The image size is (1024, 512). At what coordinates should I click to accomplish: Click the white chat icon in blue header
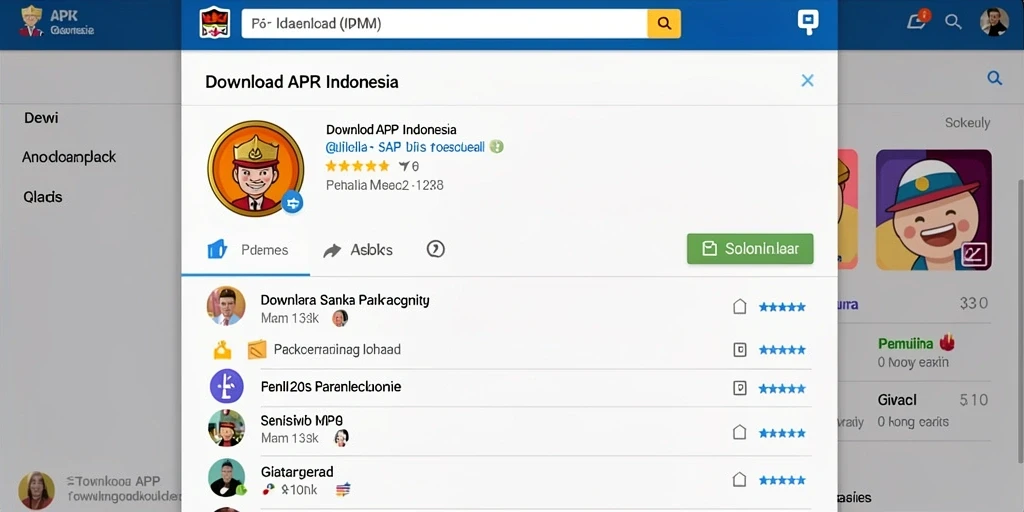click(x=808, y=22)
